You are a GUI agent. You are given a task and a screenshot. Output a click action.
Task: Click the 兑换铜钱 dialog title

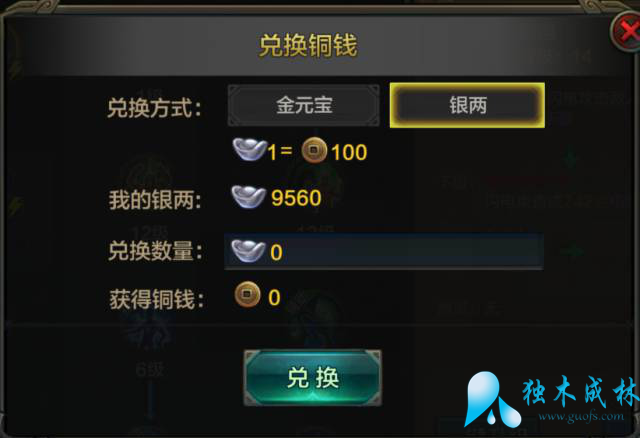309,45
